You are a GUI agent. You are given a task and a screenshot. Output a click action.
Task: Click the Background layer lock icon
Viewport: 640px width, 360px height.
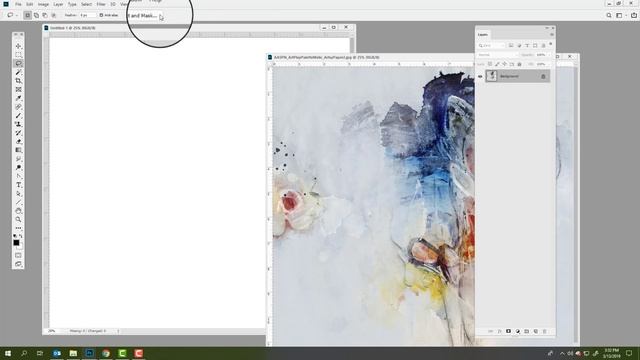pyautogui.click(x=543, y=76)
